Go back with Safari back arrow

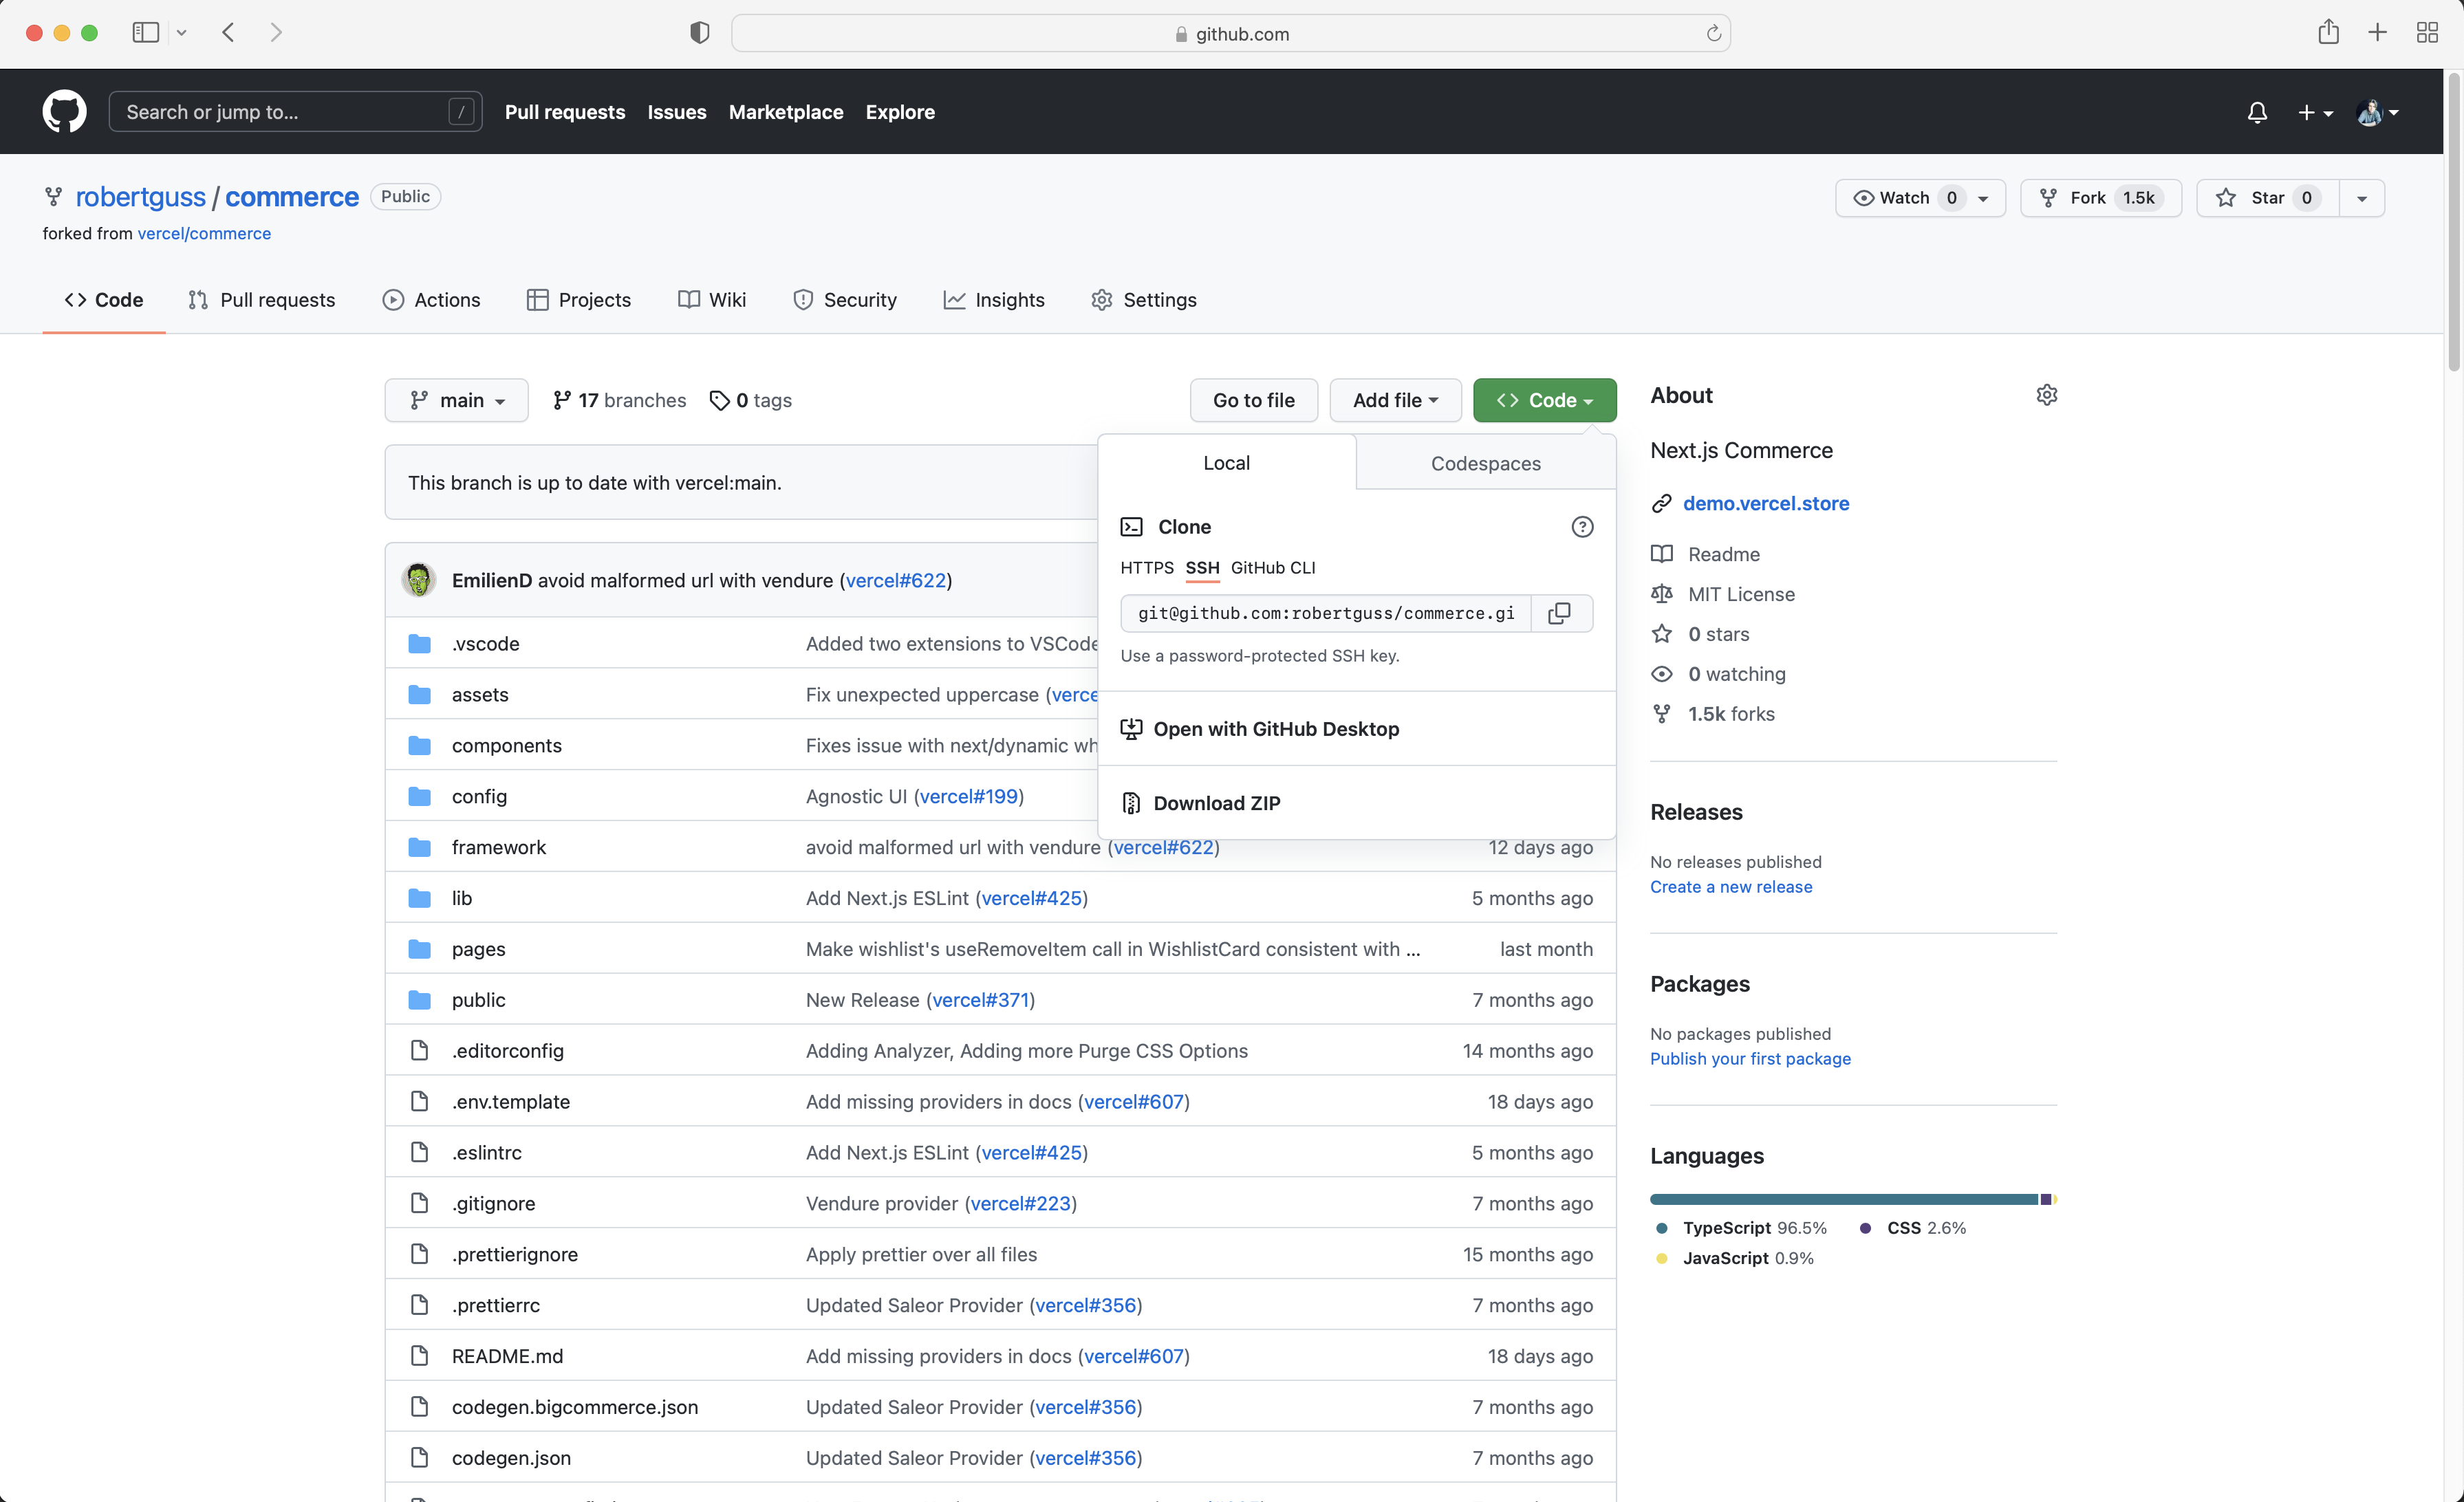[x=229, y=32]
